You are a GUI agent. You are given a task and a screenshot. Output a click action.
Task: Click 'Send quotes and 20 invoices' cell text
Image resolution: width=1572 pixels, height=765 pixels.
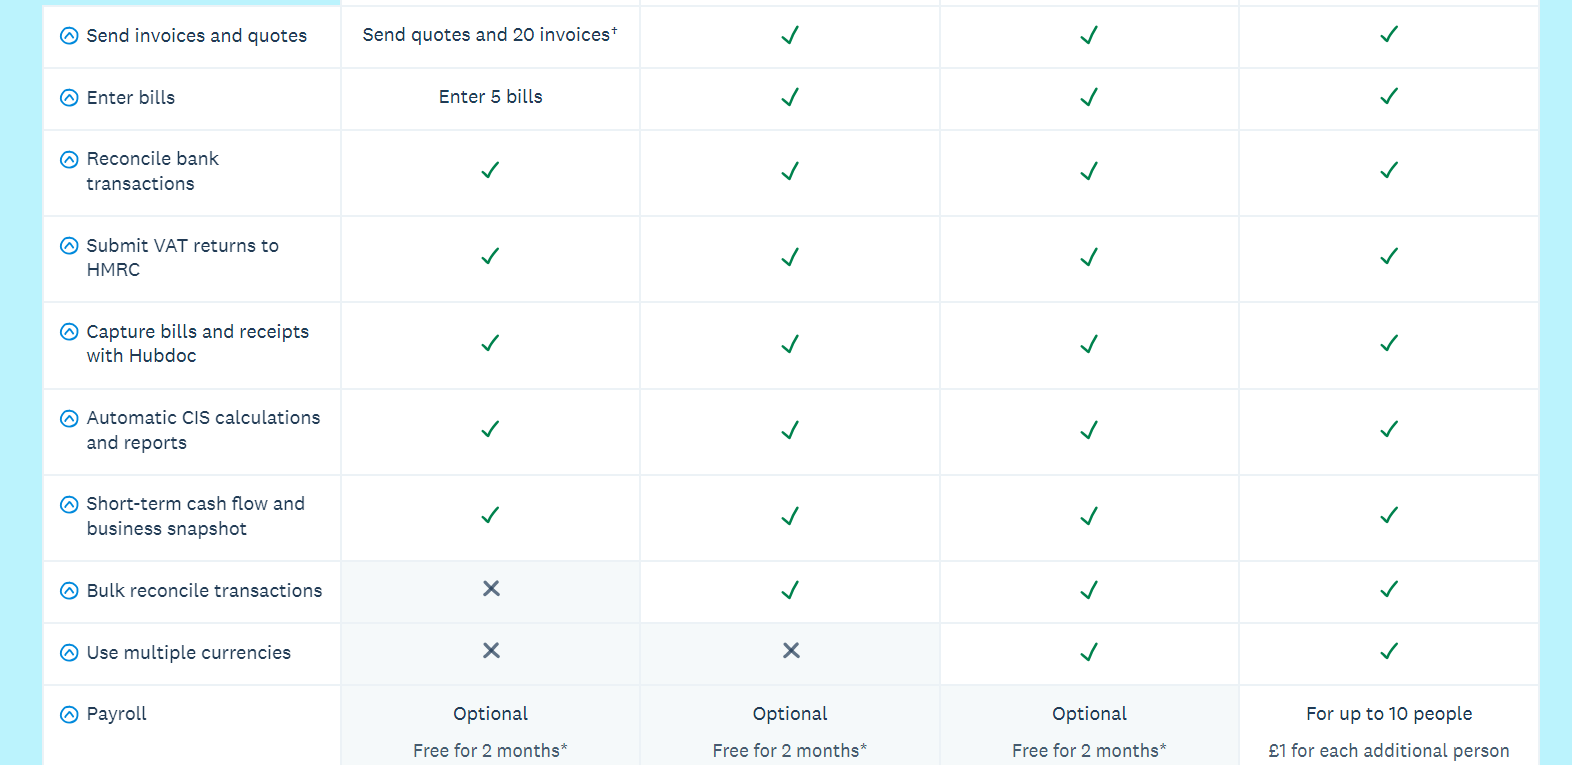[x=489, y=35]
